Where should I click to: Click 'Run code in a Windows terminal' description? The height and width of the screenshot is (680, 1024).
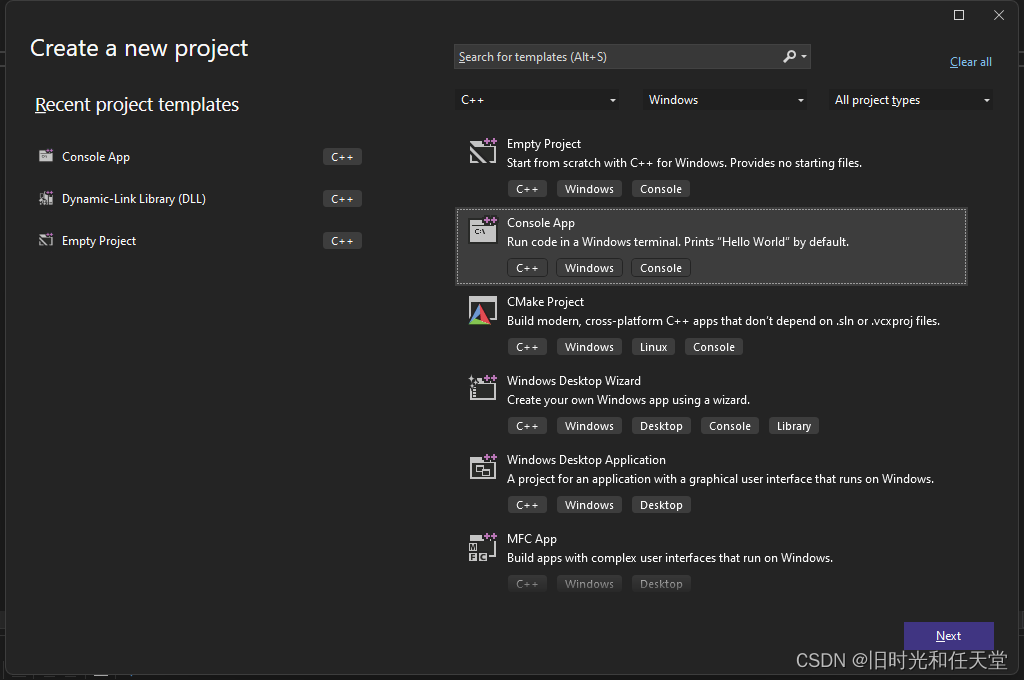678,242
